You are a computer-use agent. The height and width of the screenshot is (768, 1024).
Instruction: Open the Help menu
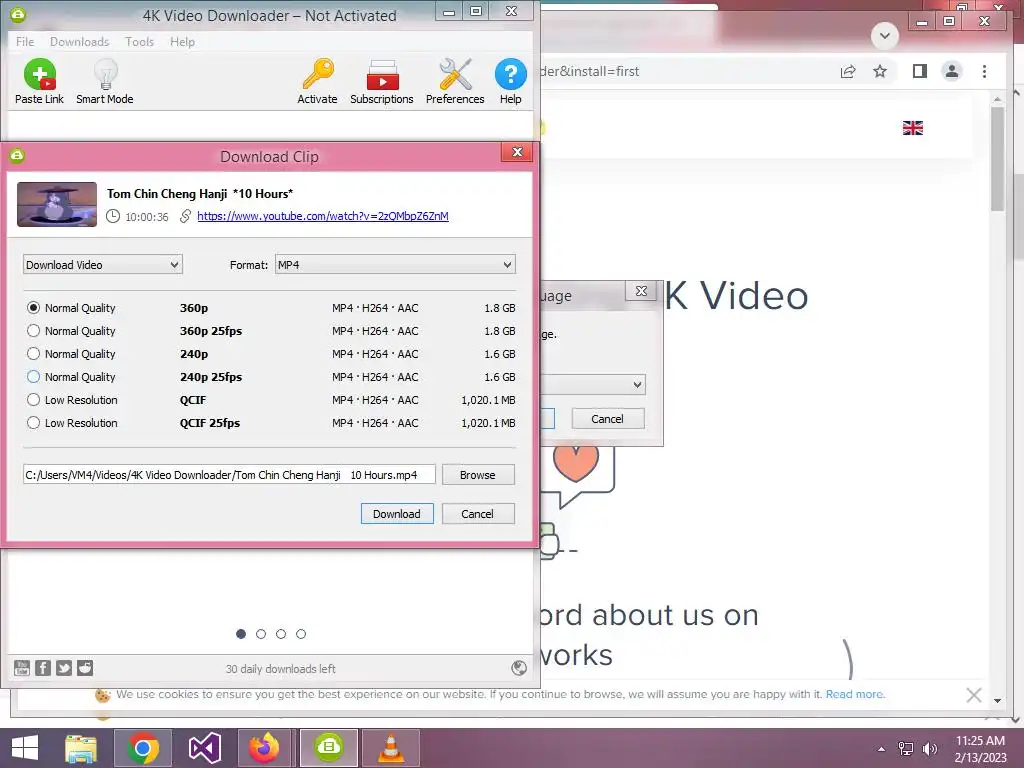click(182, 42)
